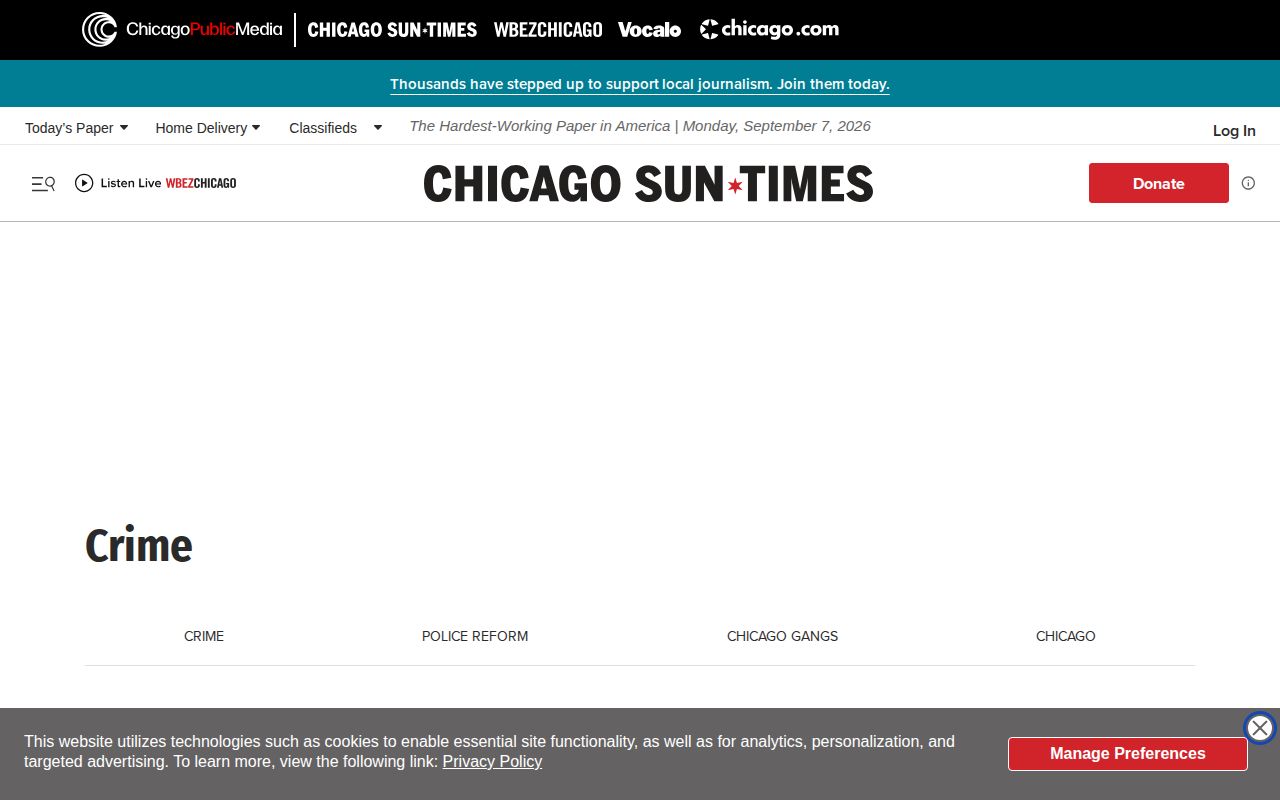1280x800 pixels.
Task: Select the CRIME tab
Action: 204,636
